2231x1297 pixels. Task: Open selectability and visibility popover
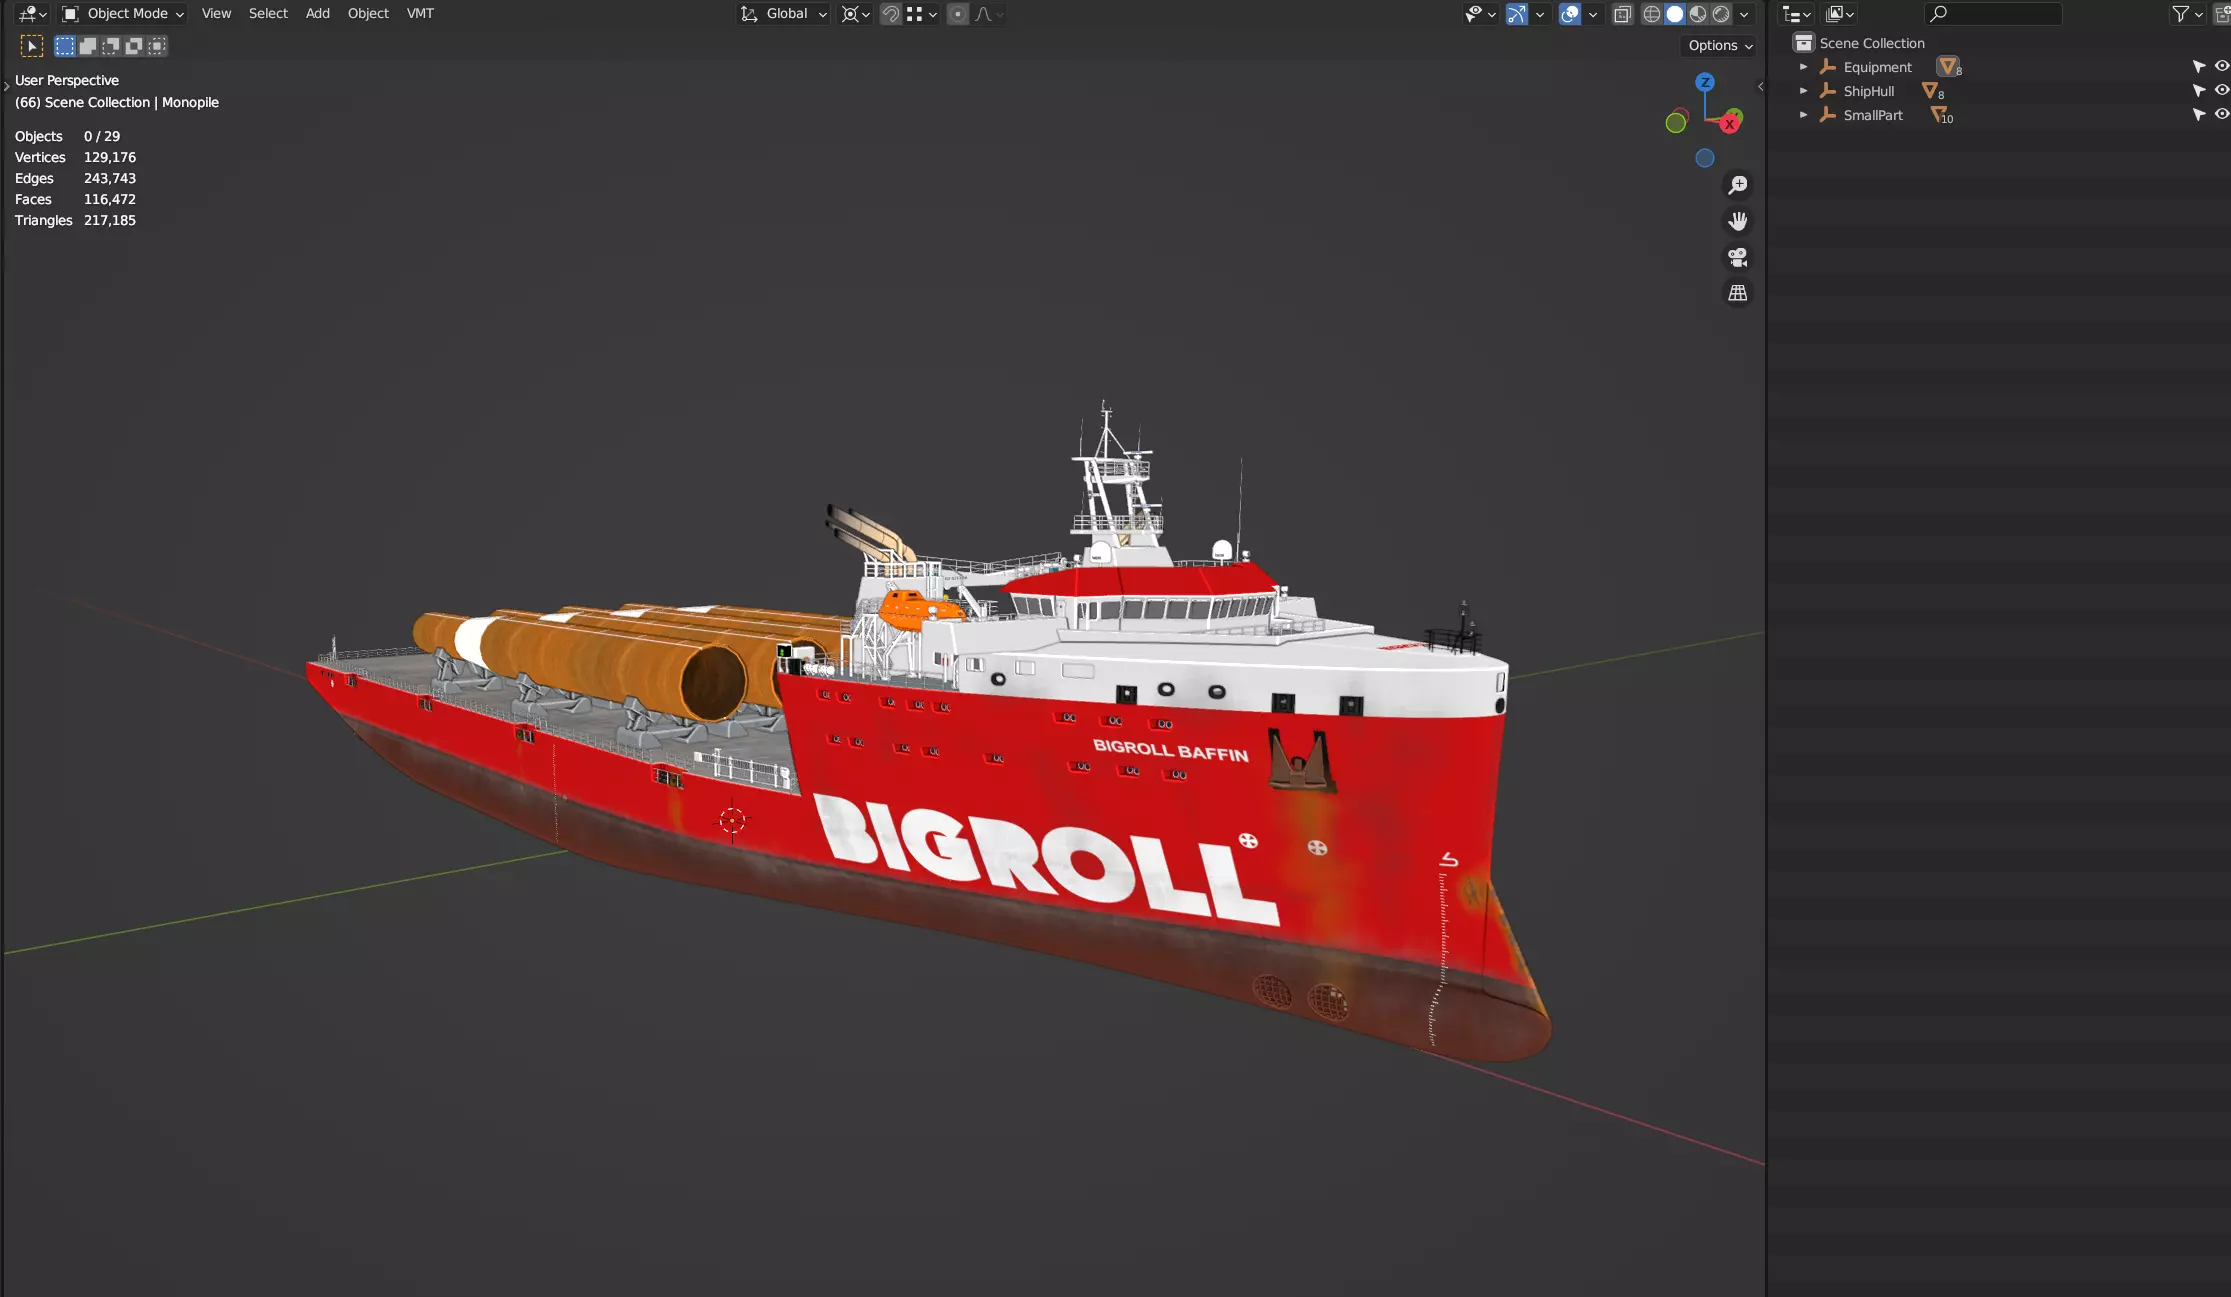click(1480, 14)
